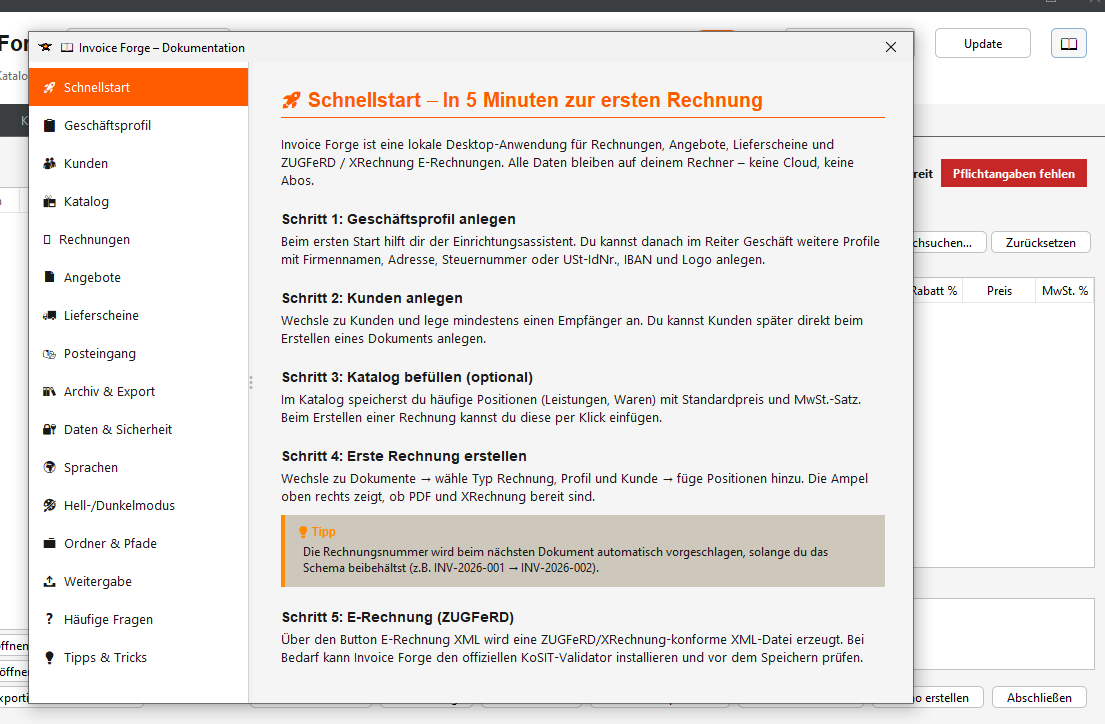This screenshot has width=1105, height=724.
Task: Click the MwSt. % column header
Action: [x=1064, y=290]
